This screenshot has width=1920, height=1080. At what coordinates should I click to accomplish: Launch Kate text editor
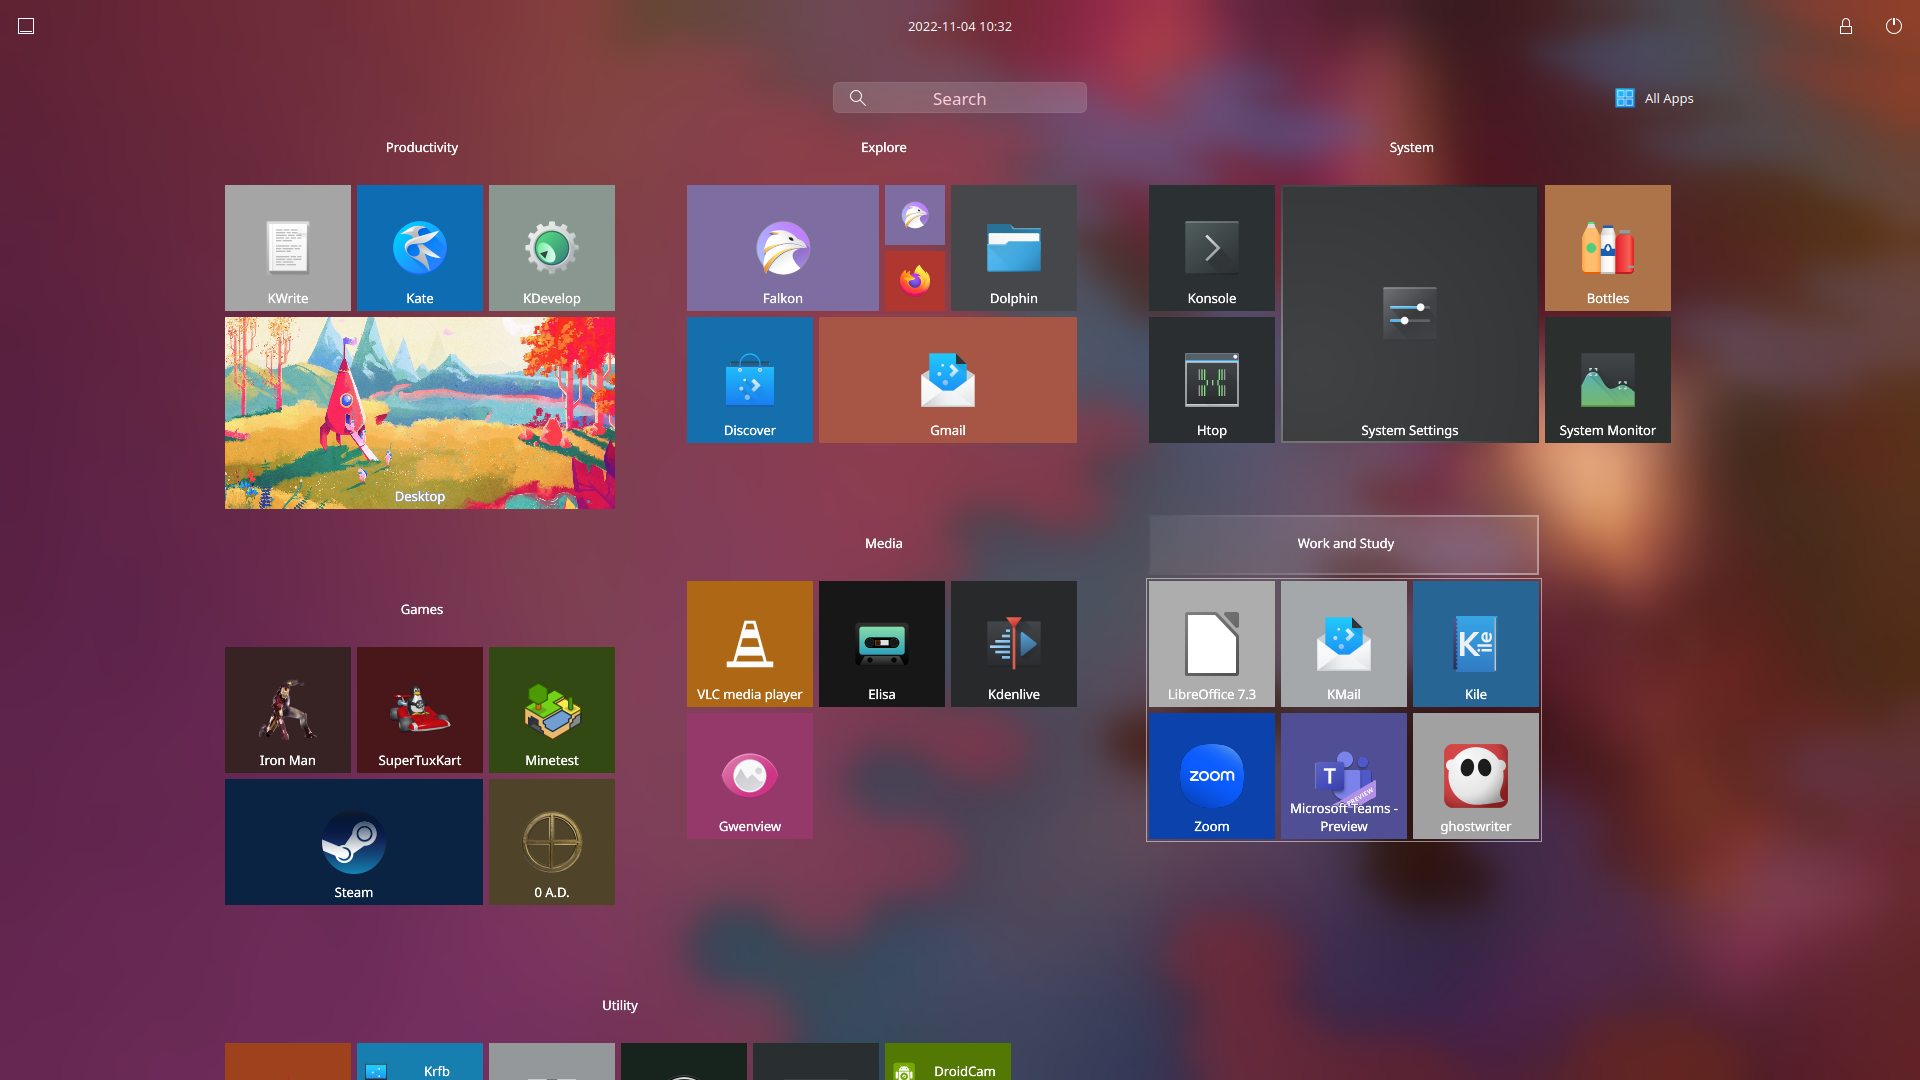click(420, 248)
